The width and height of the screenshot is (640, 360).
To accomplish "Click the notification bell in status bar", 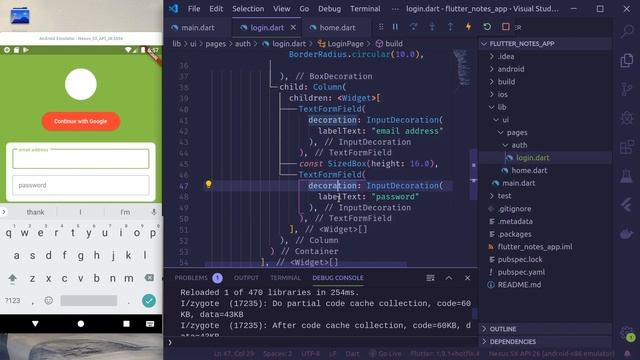I will coord(628,353).
